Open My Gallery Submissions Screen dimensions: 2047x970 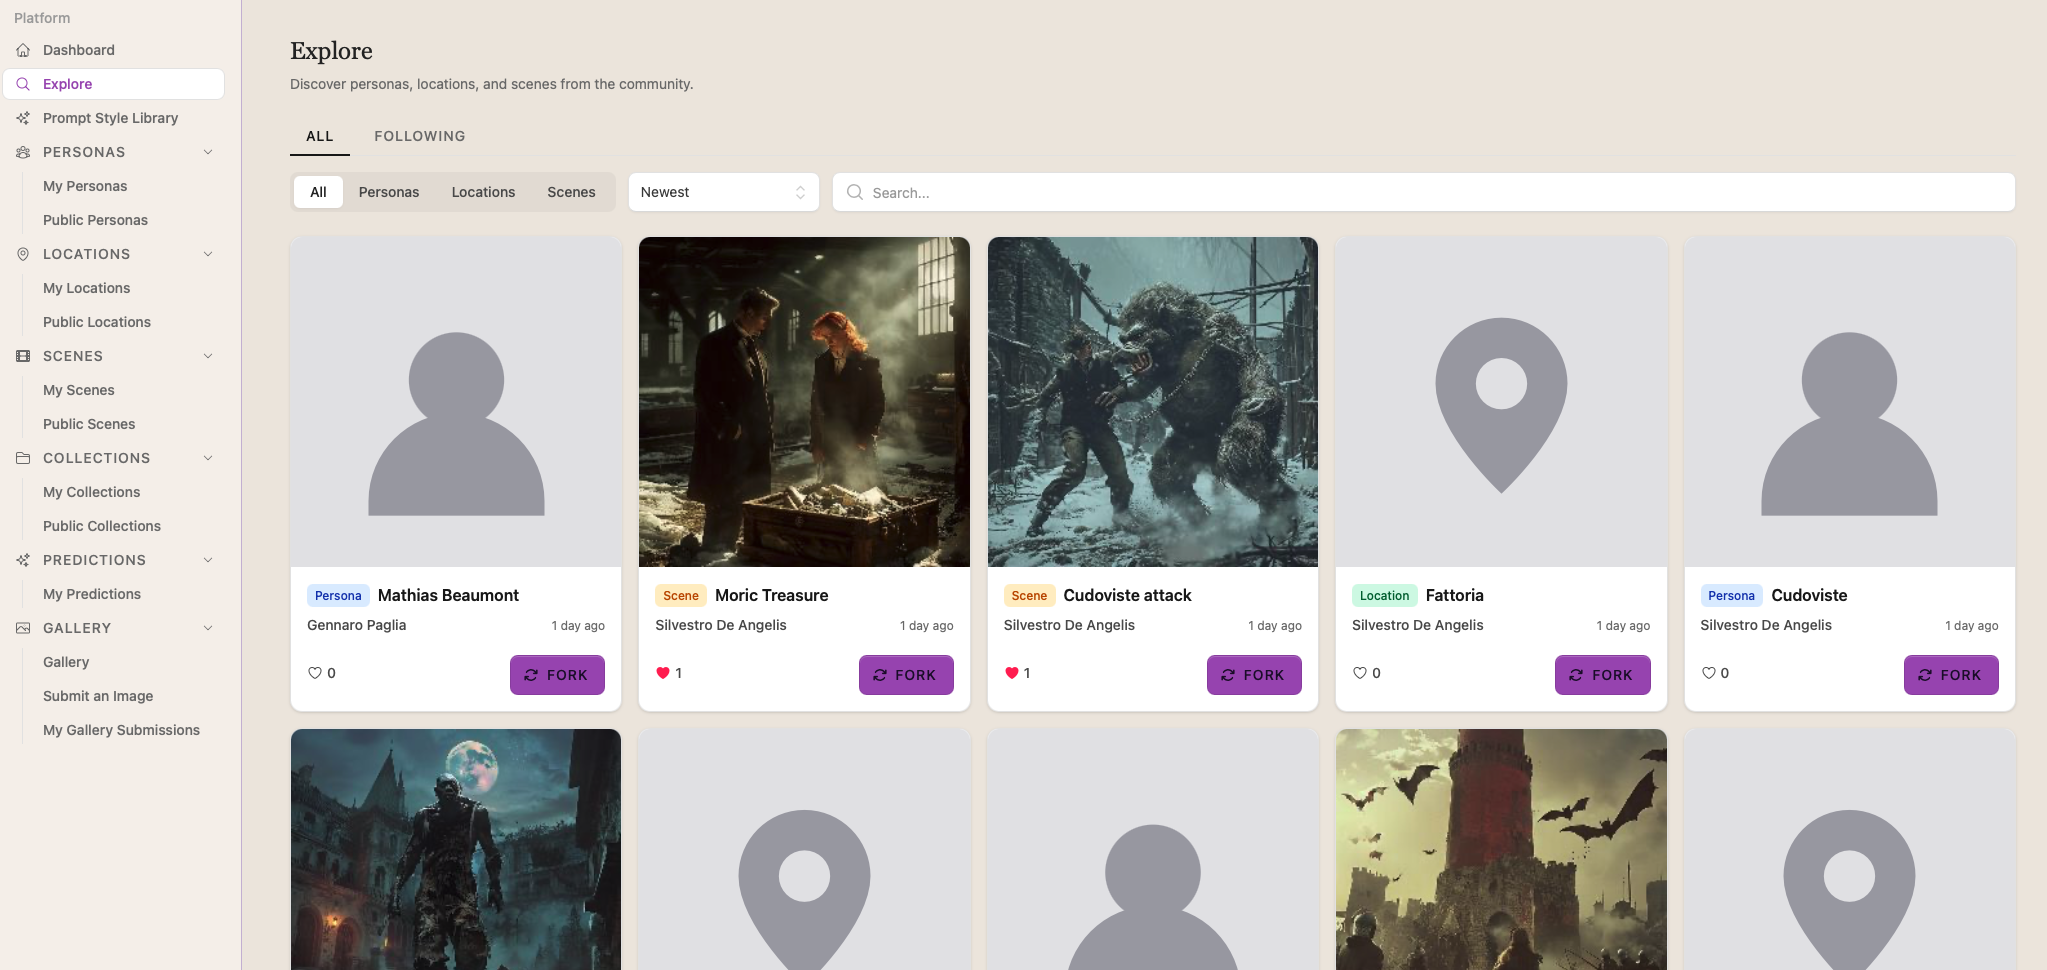[x=121, y=730]
